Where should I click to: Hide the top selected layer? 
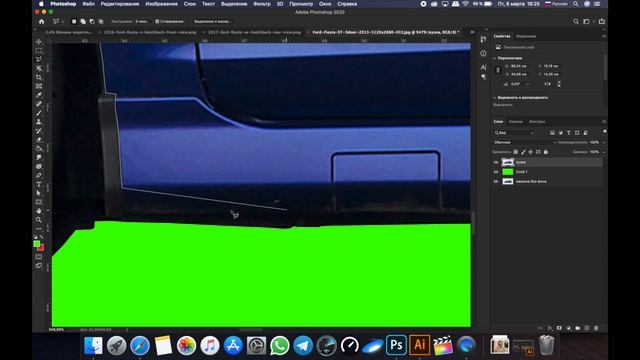click(496, 162)
